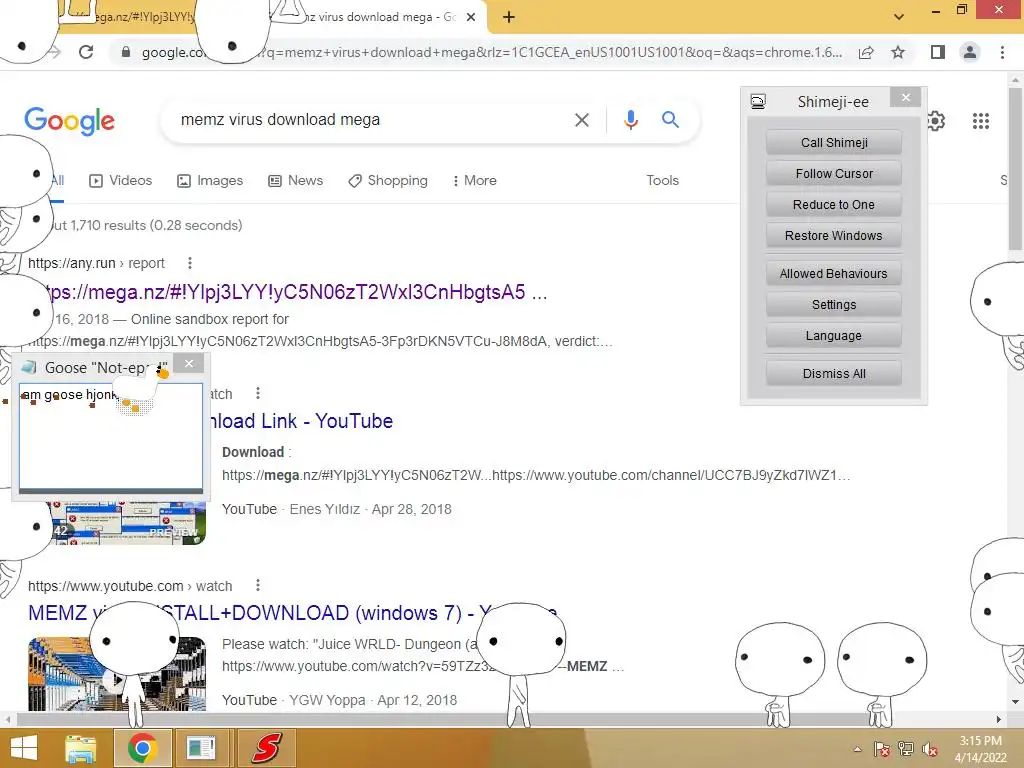Click the Call Shimeji button
Viewport: 1024px width, 768px height.
(834, 143)
